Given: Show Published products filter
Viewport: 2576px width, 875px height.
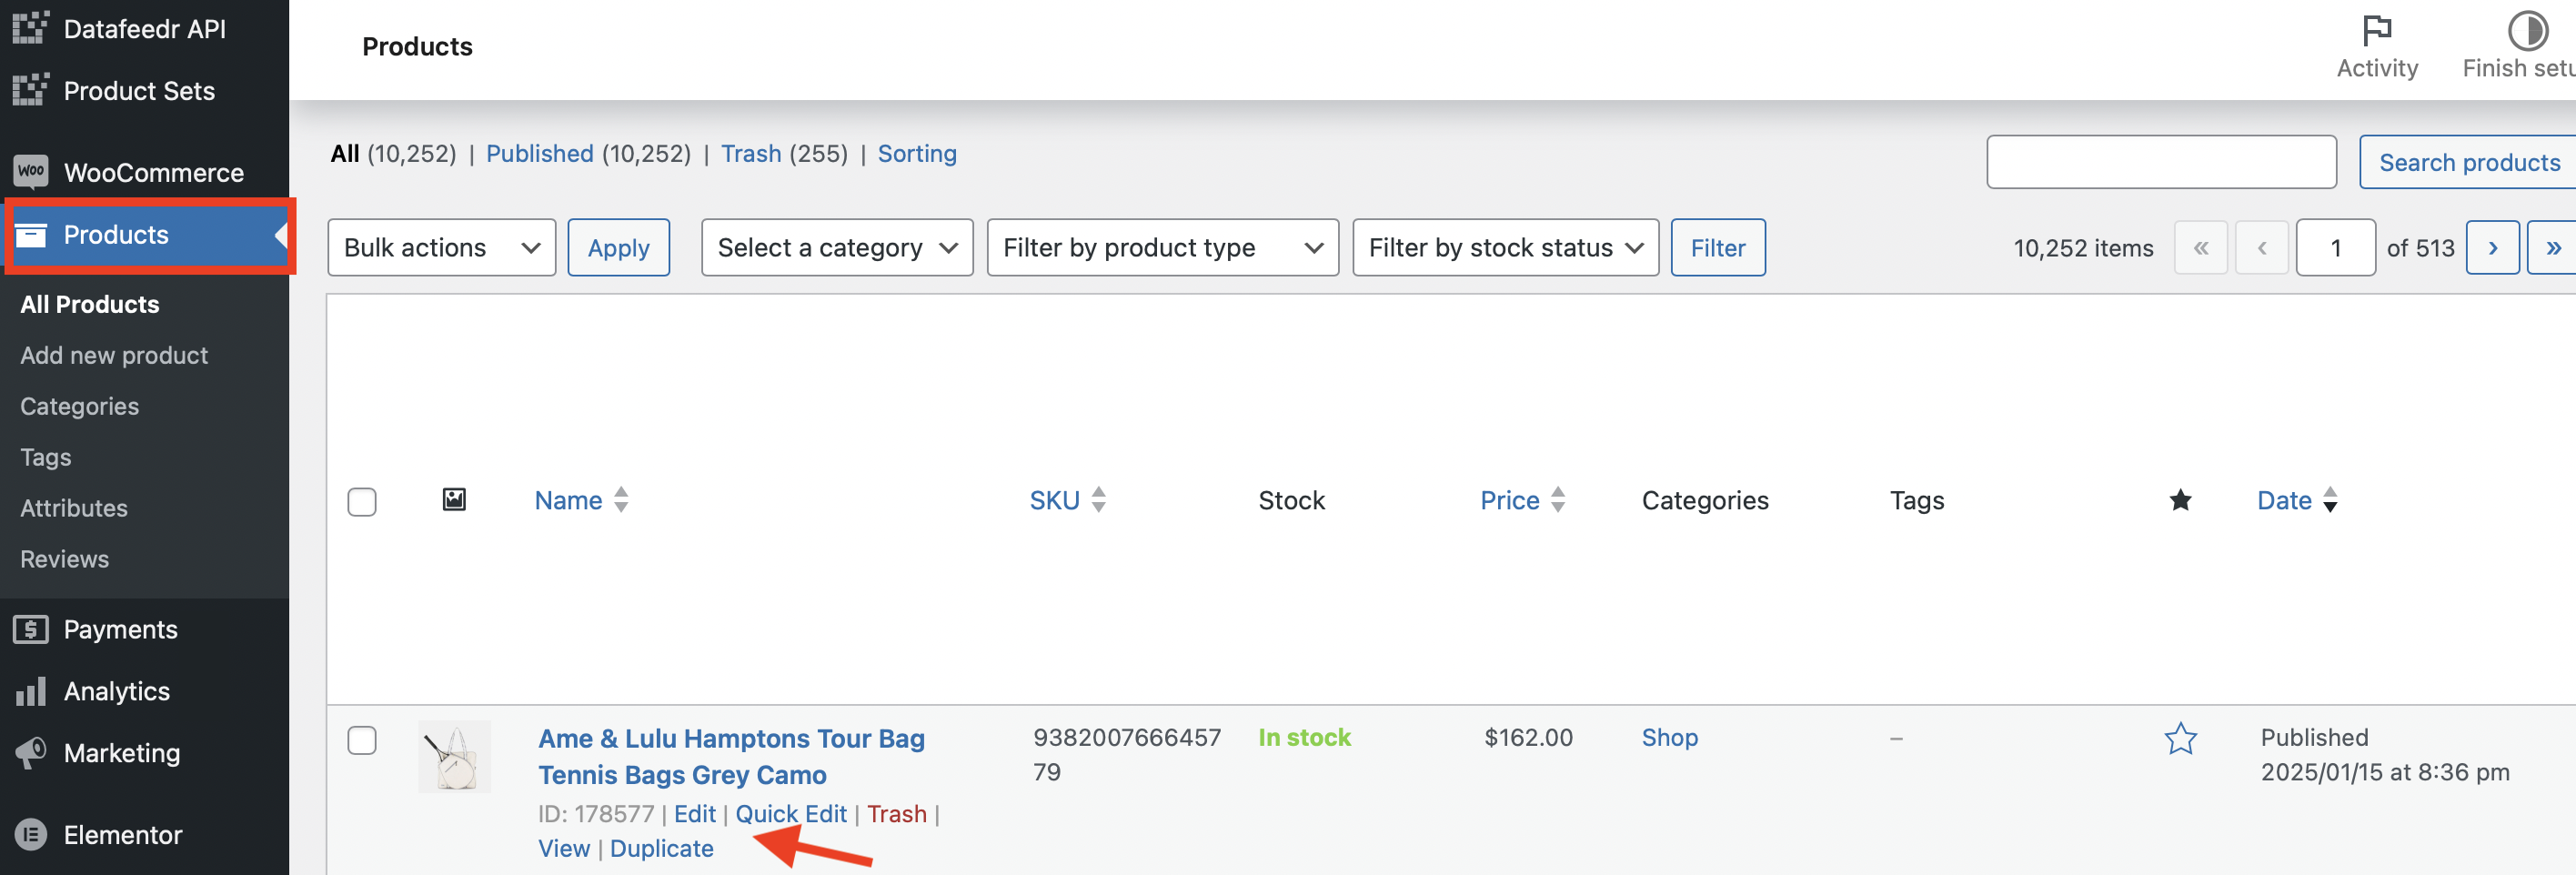Looking at the screenshot, I should pos(540,154).
